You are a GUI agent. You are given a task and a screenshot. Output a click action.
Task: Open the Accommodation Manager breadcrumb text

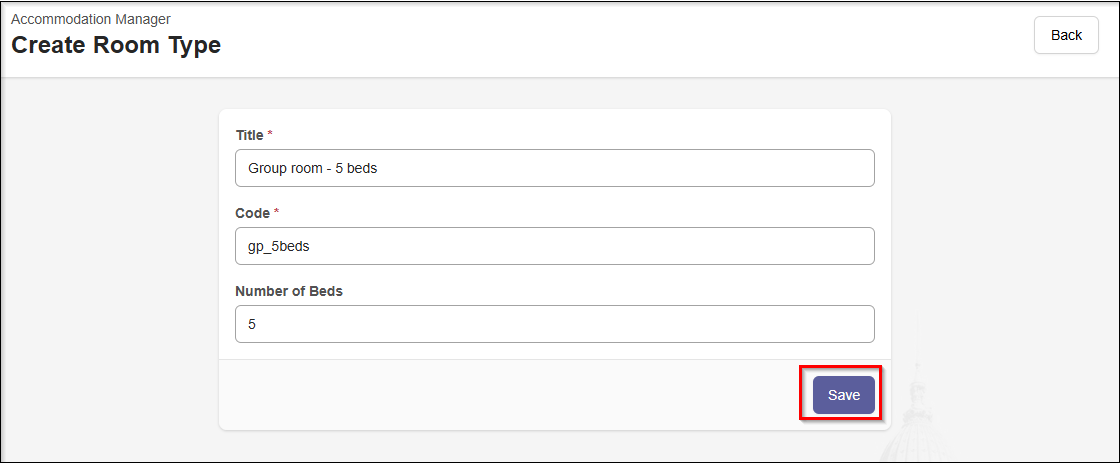tap(91, 19)
